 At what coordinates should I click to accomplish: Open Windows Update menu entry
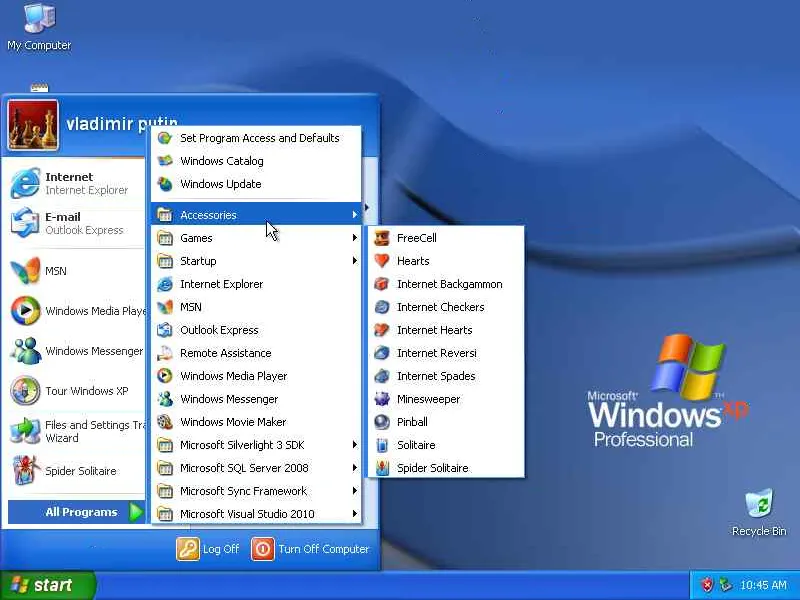point(256,184)
